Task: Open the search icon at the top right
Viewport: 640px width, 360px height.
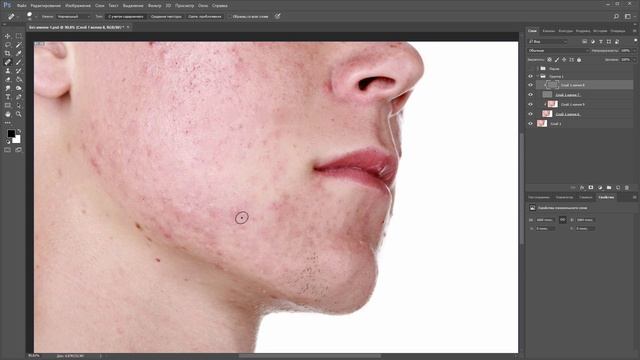Action: point(616,16)
